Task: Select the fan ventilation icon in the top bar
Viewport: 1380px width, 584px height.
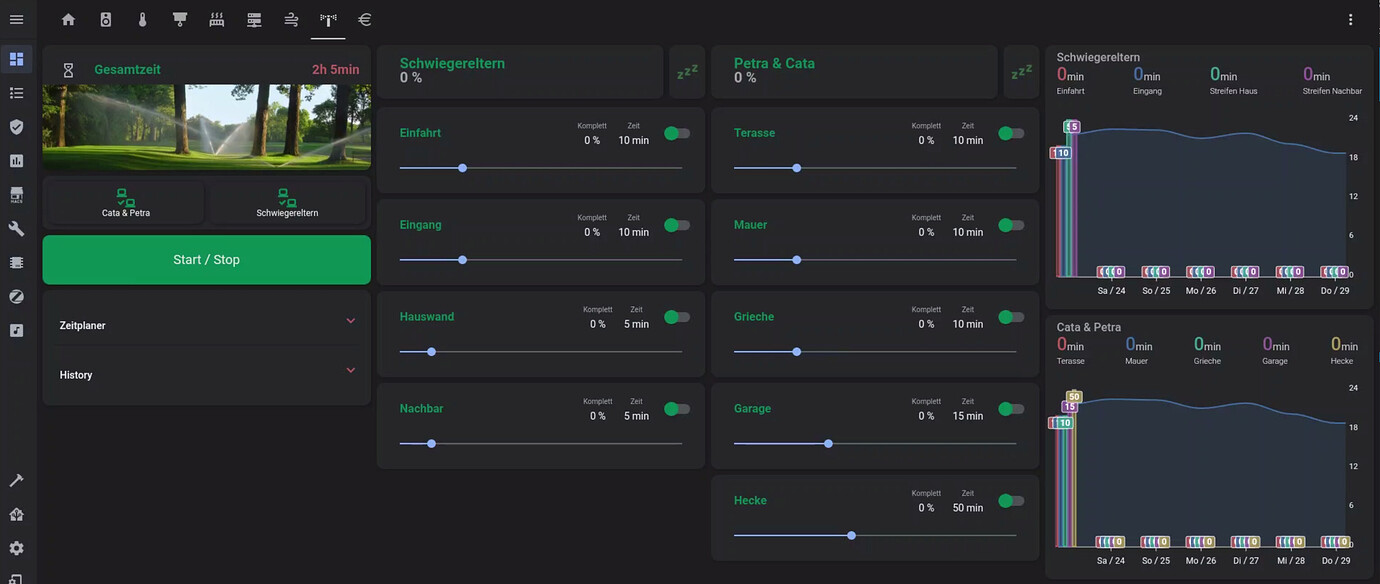Action: [x=290, y=19]
